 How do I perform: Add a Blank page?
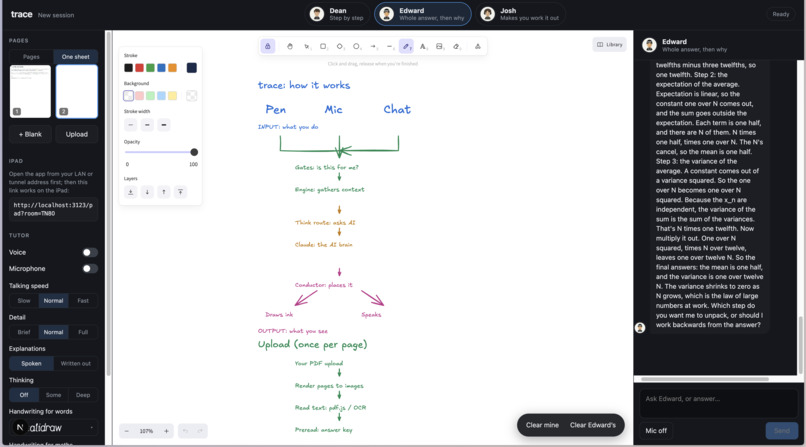(x=30, y=134)
